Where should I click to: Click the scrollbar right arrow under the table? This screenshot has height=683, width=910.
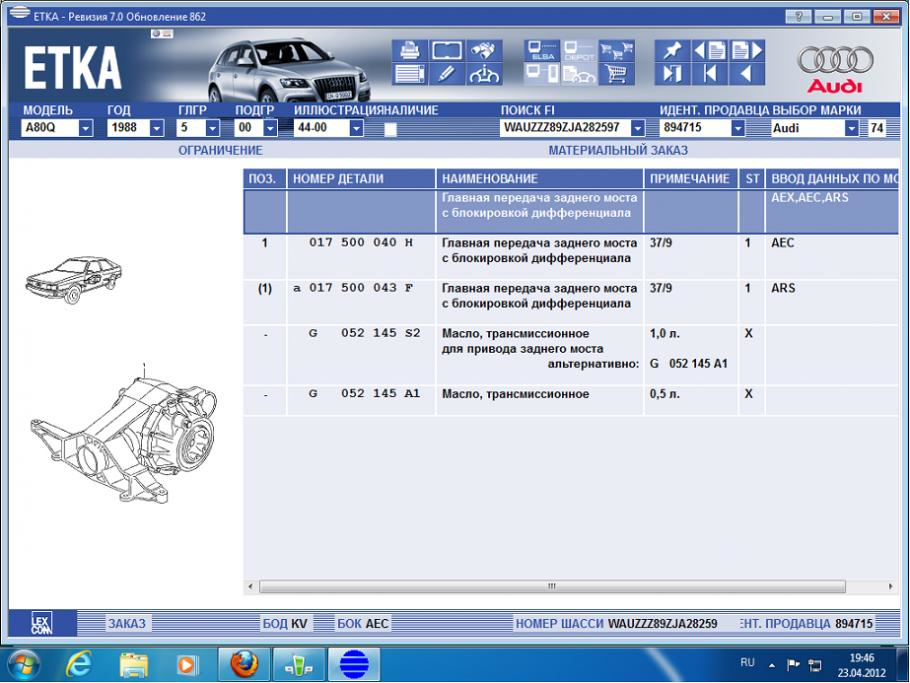[891, 587]
